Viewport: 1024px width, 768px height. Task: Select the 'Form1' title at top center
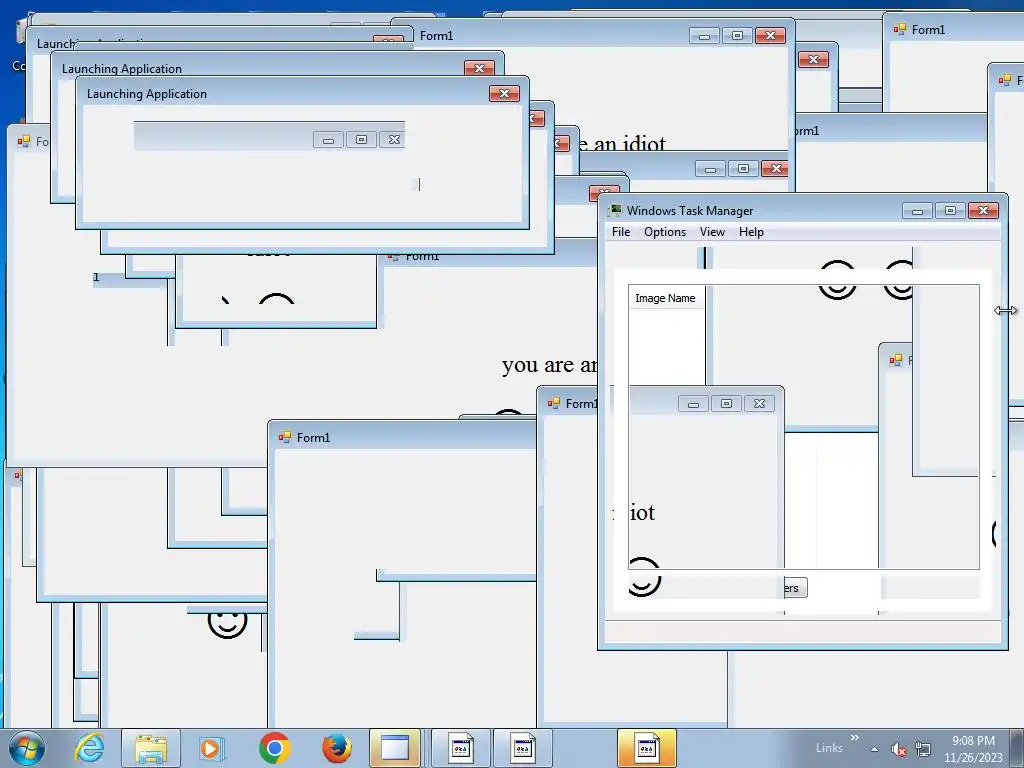click(436, 36)
